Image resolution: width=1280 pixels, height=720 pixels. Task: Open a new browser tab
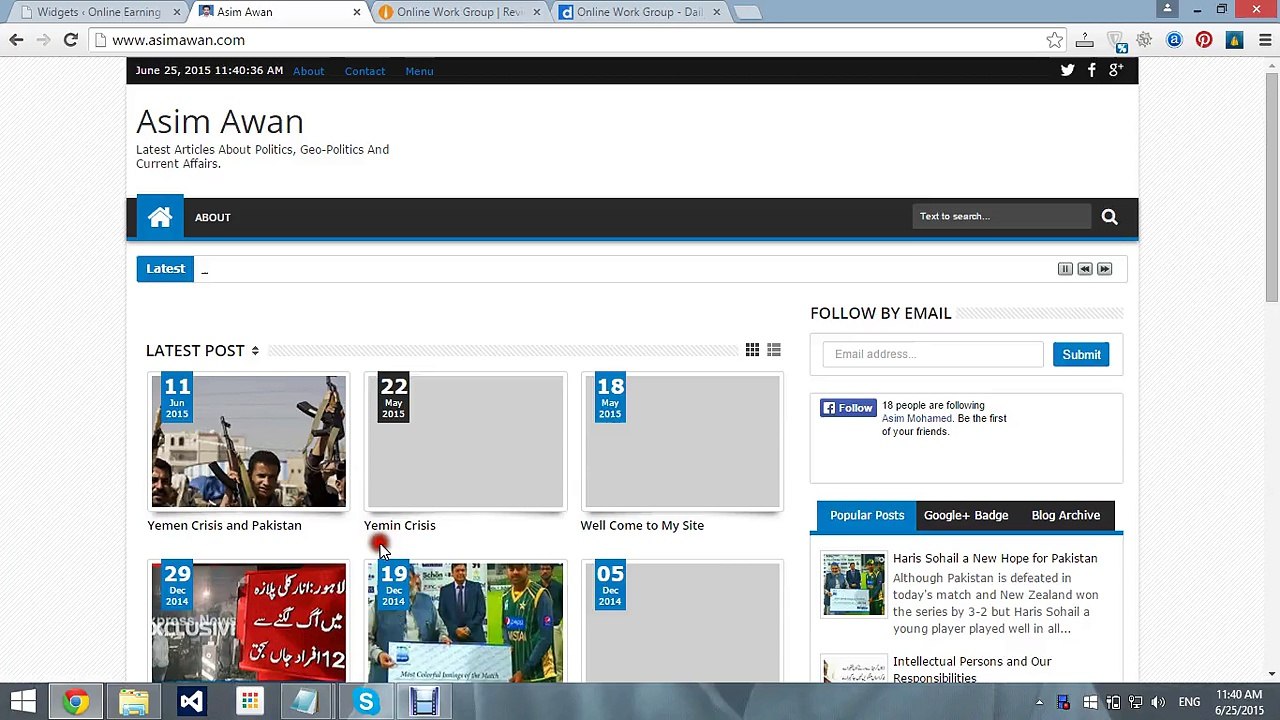pyautogui.click(x=747, y=12)
